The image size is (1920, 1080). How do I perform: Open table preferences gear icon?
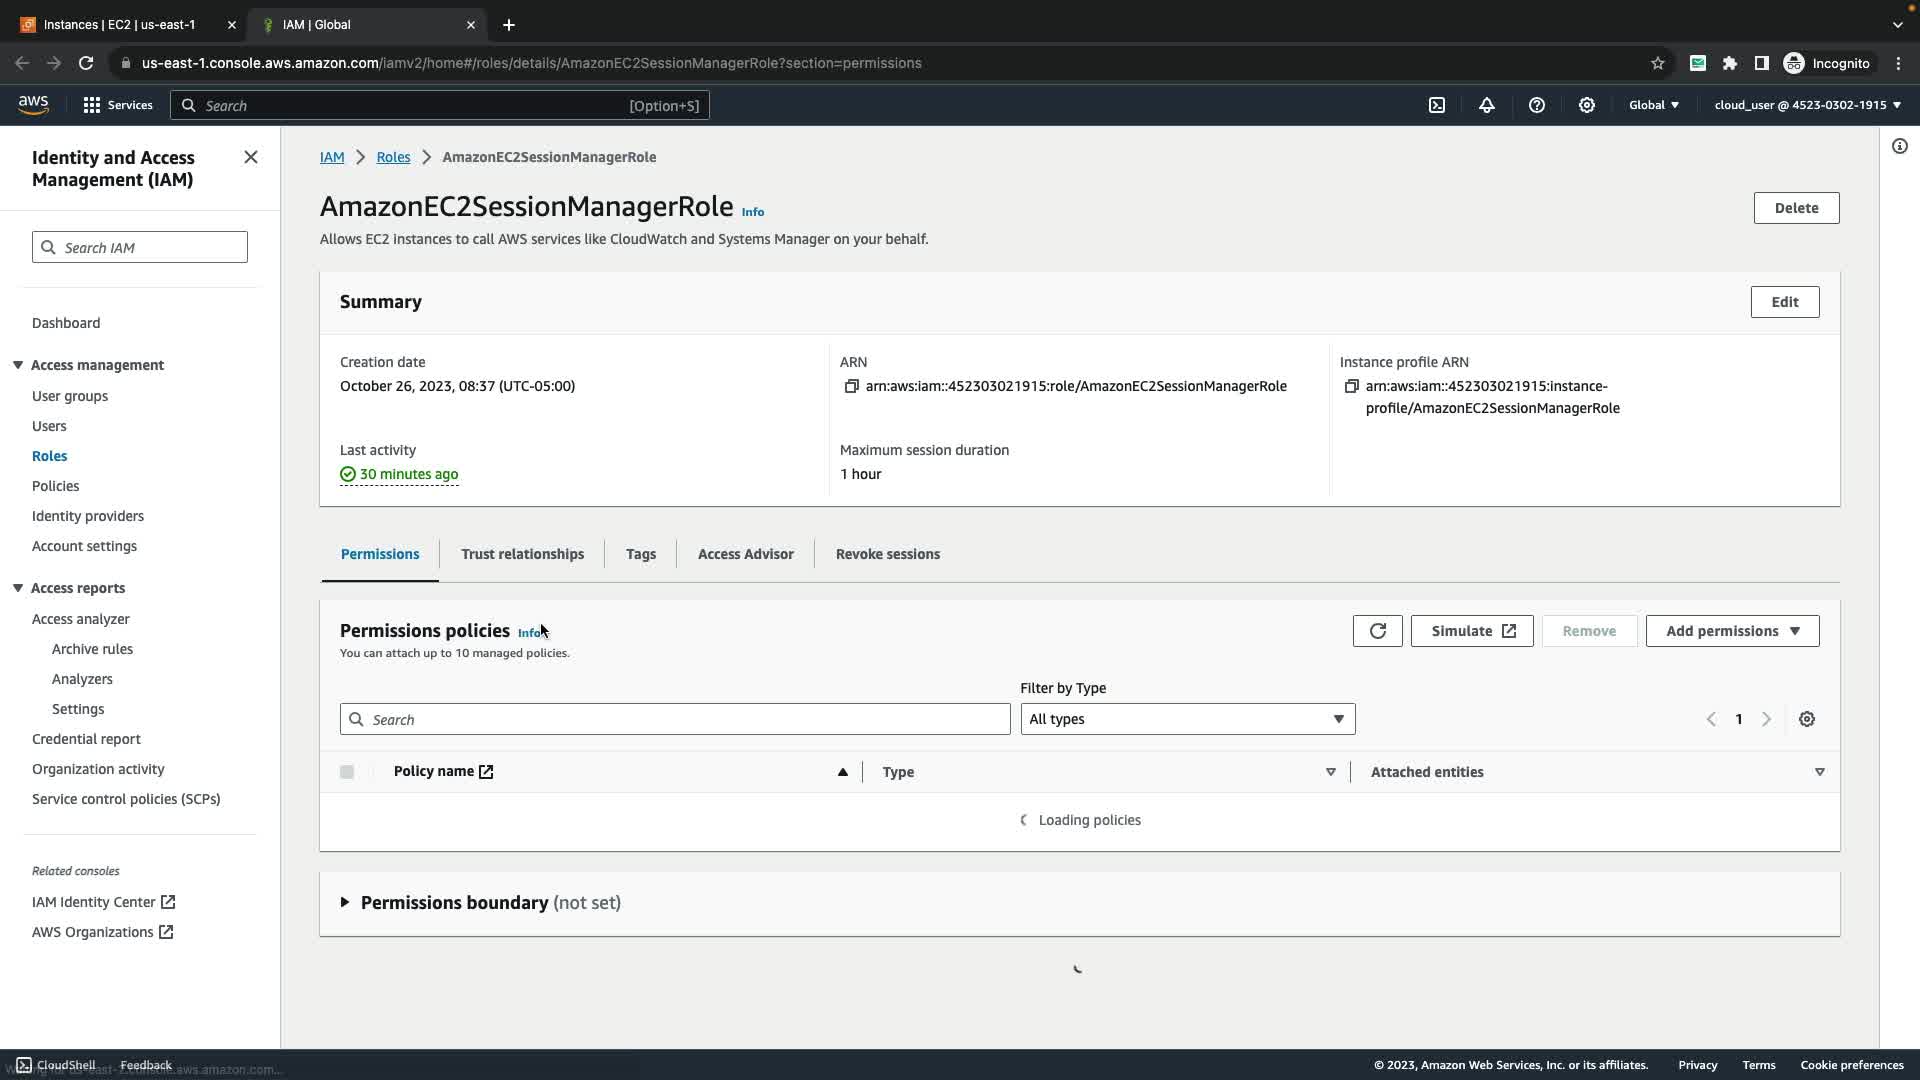coord(1807,719)
